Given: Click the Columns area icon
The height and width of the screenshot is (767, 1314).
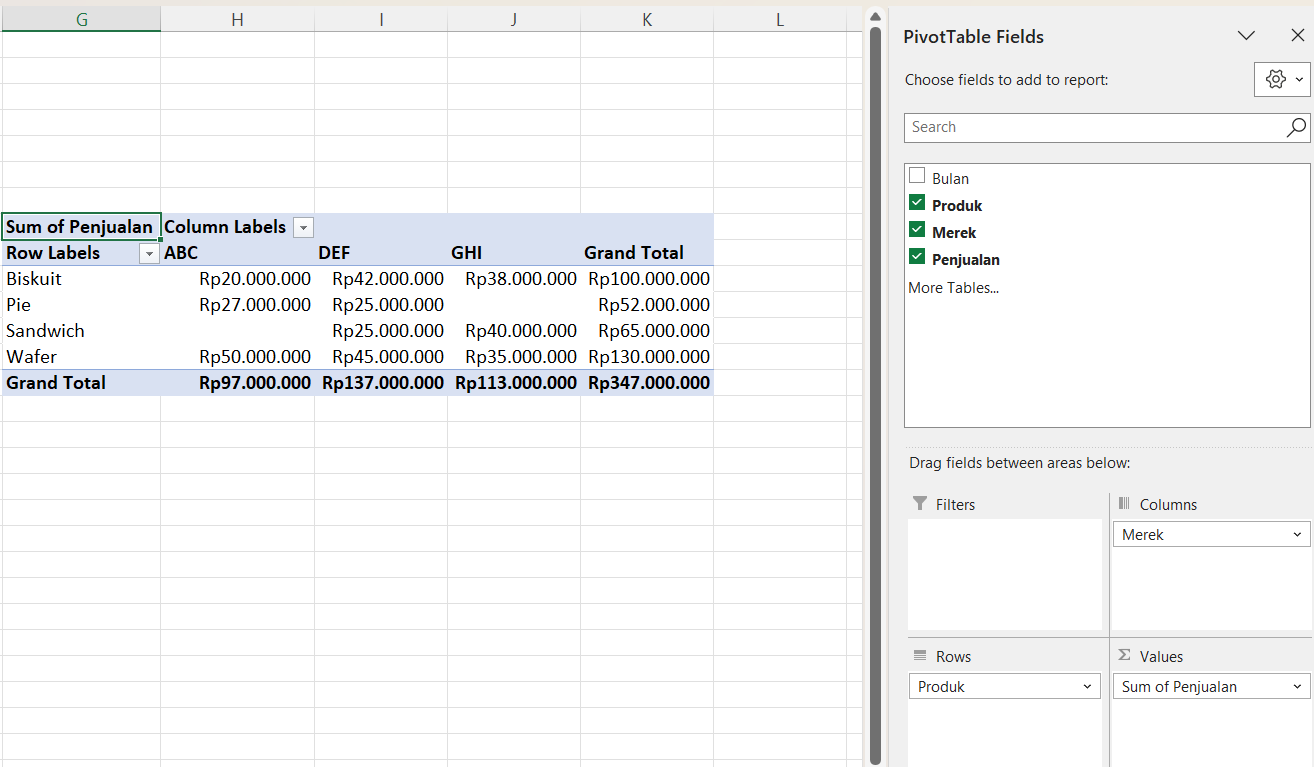Looking at the screenshot, I should pos(1124,504).
